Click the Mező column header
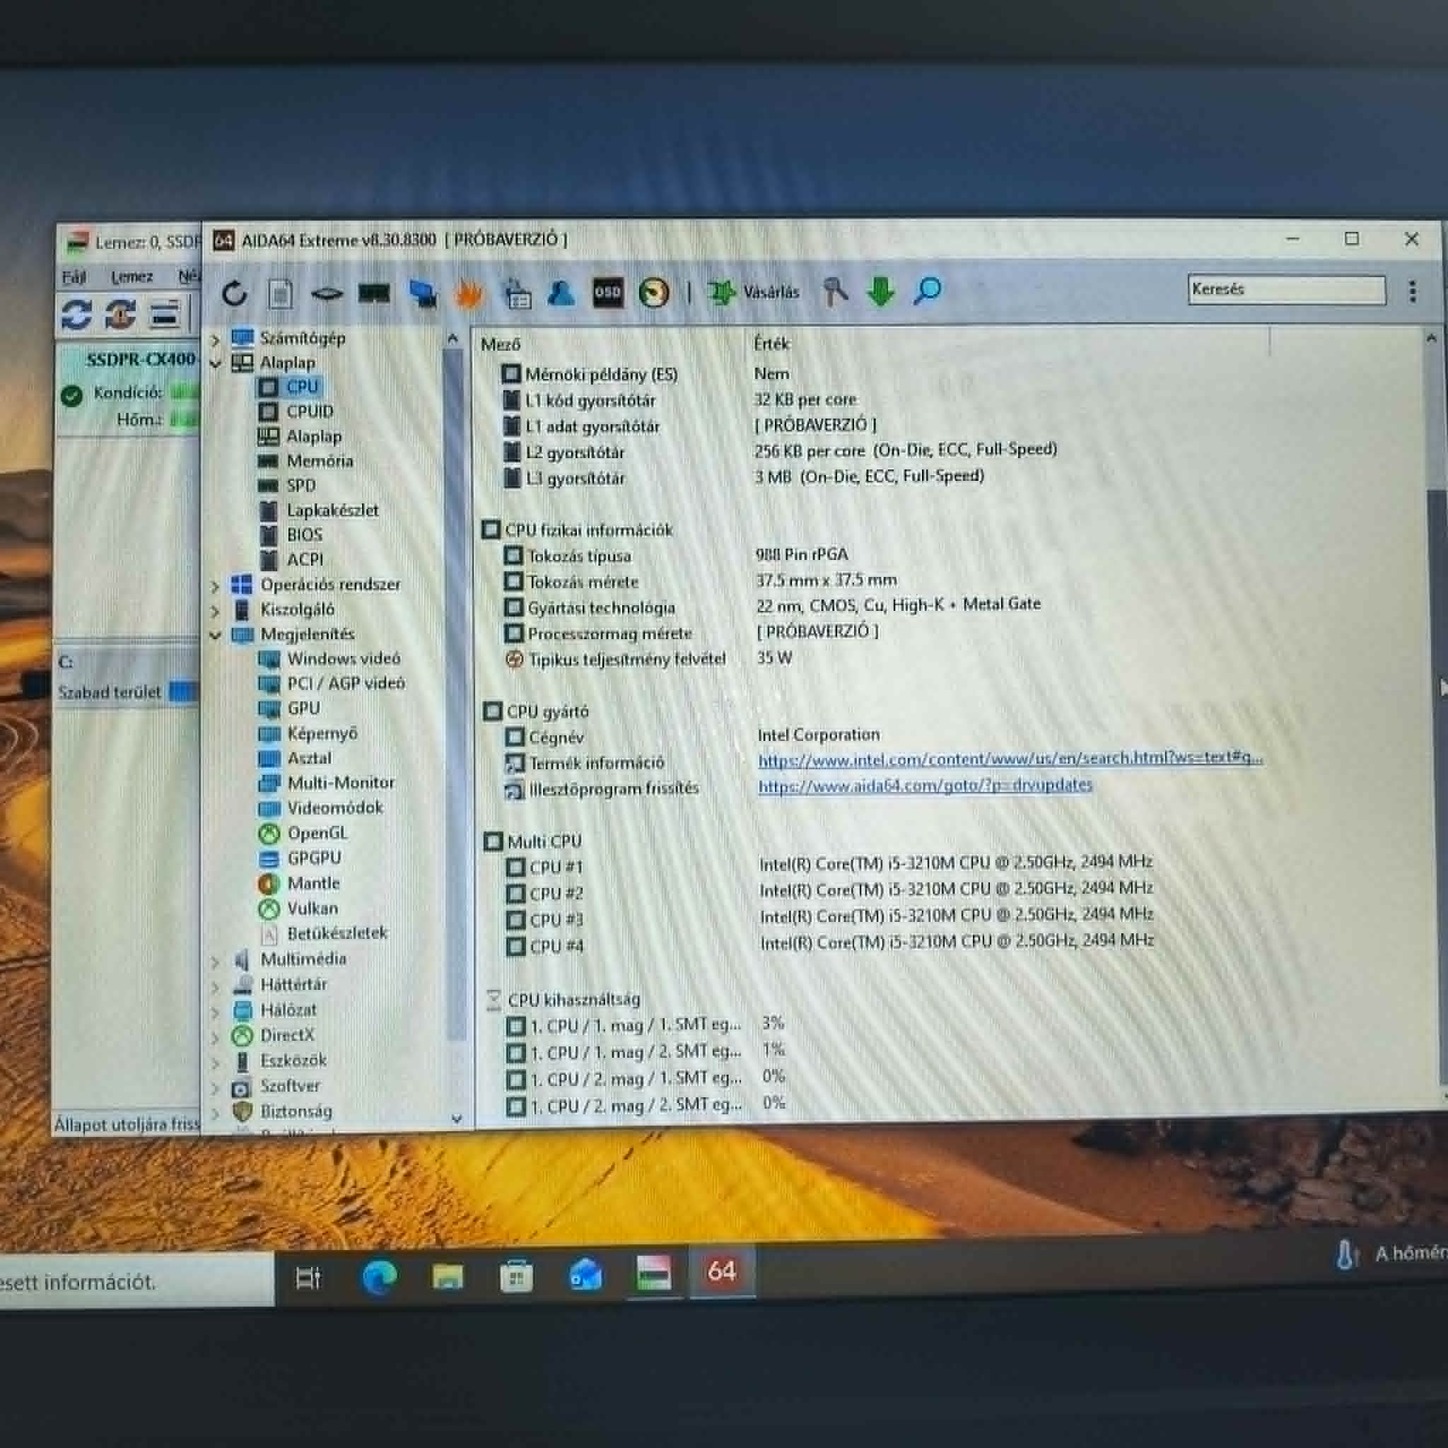Image resolution: width=1448 pixels, height=1448 pixels. 500,344
